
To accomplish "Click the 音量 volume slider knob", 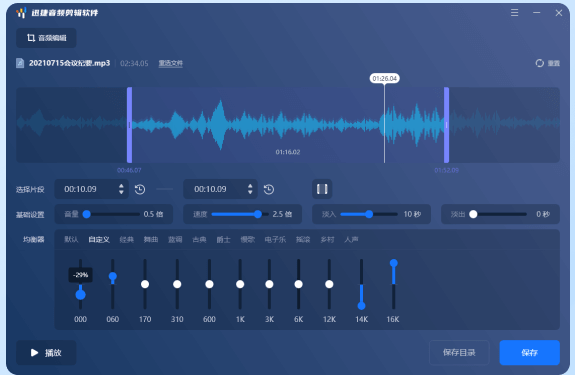I will [87, 214].
